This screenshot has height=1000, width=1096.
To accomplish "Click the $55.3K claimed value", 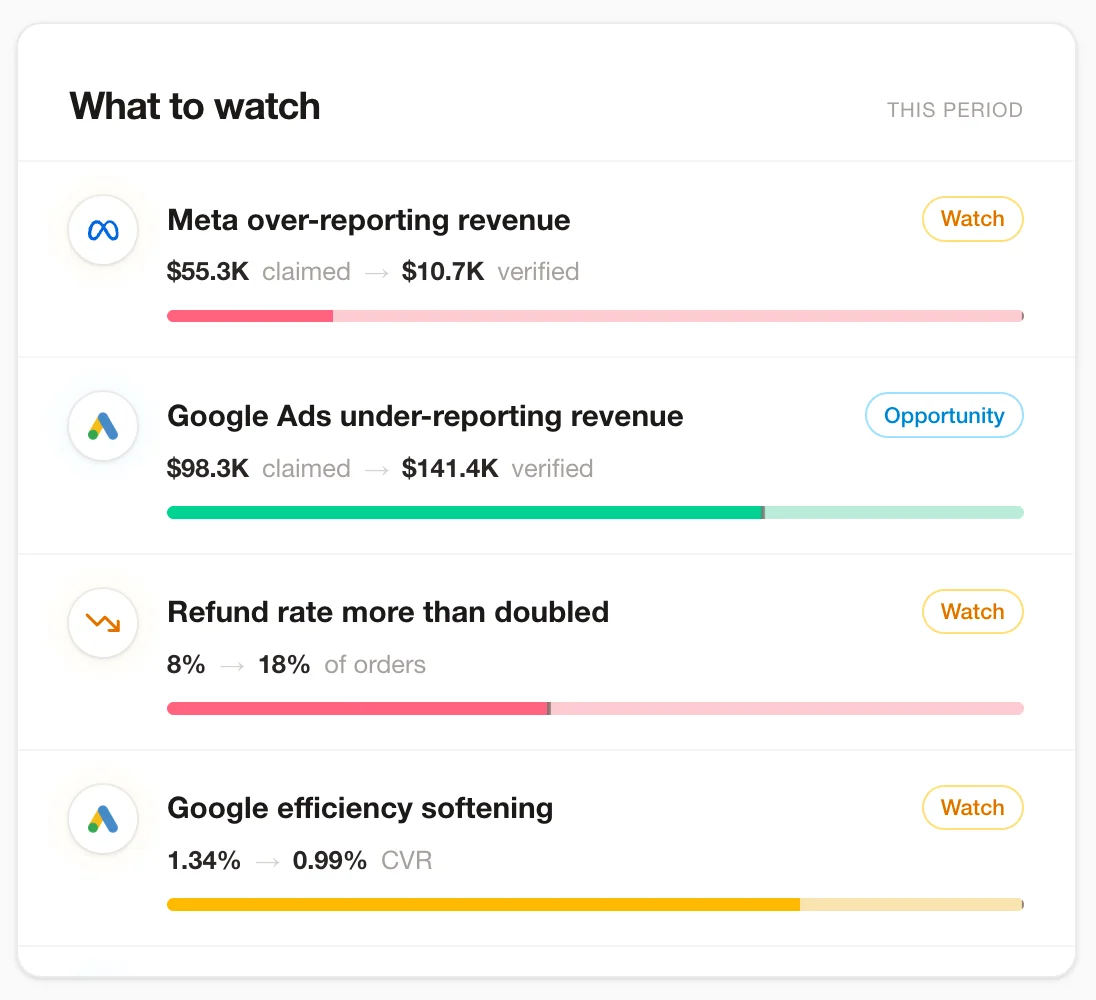I will (x=208, y=272).
